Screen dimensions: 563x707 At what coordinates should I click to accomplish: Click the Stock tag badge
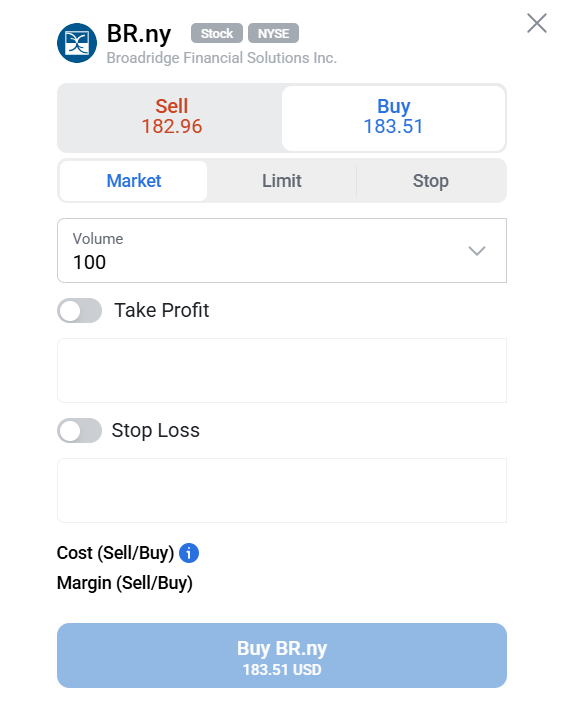pyautogui.click(x=217, y=33)
